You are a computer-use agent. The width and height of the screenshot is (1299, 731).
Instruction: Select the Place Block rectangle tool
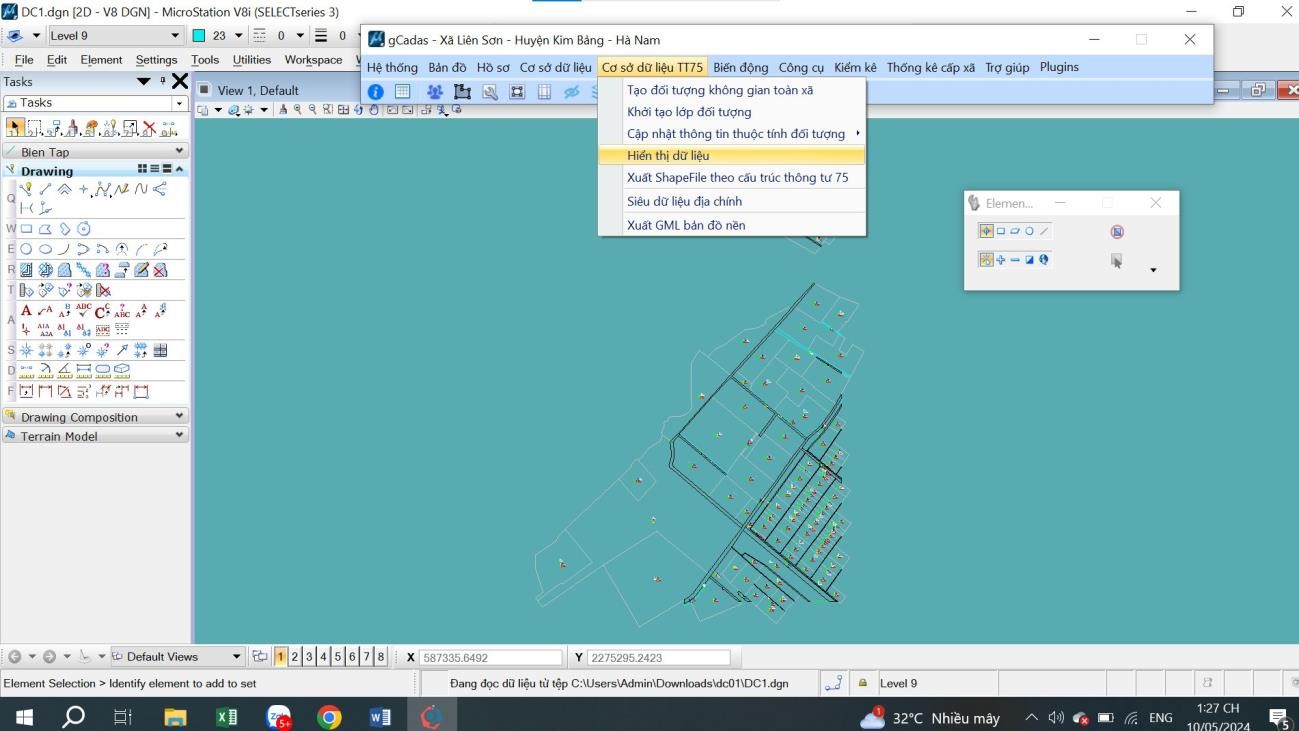point(27,229)
